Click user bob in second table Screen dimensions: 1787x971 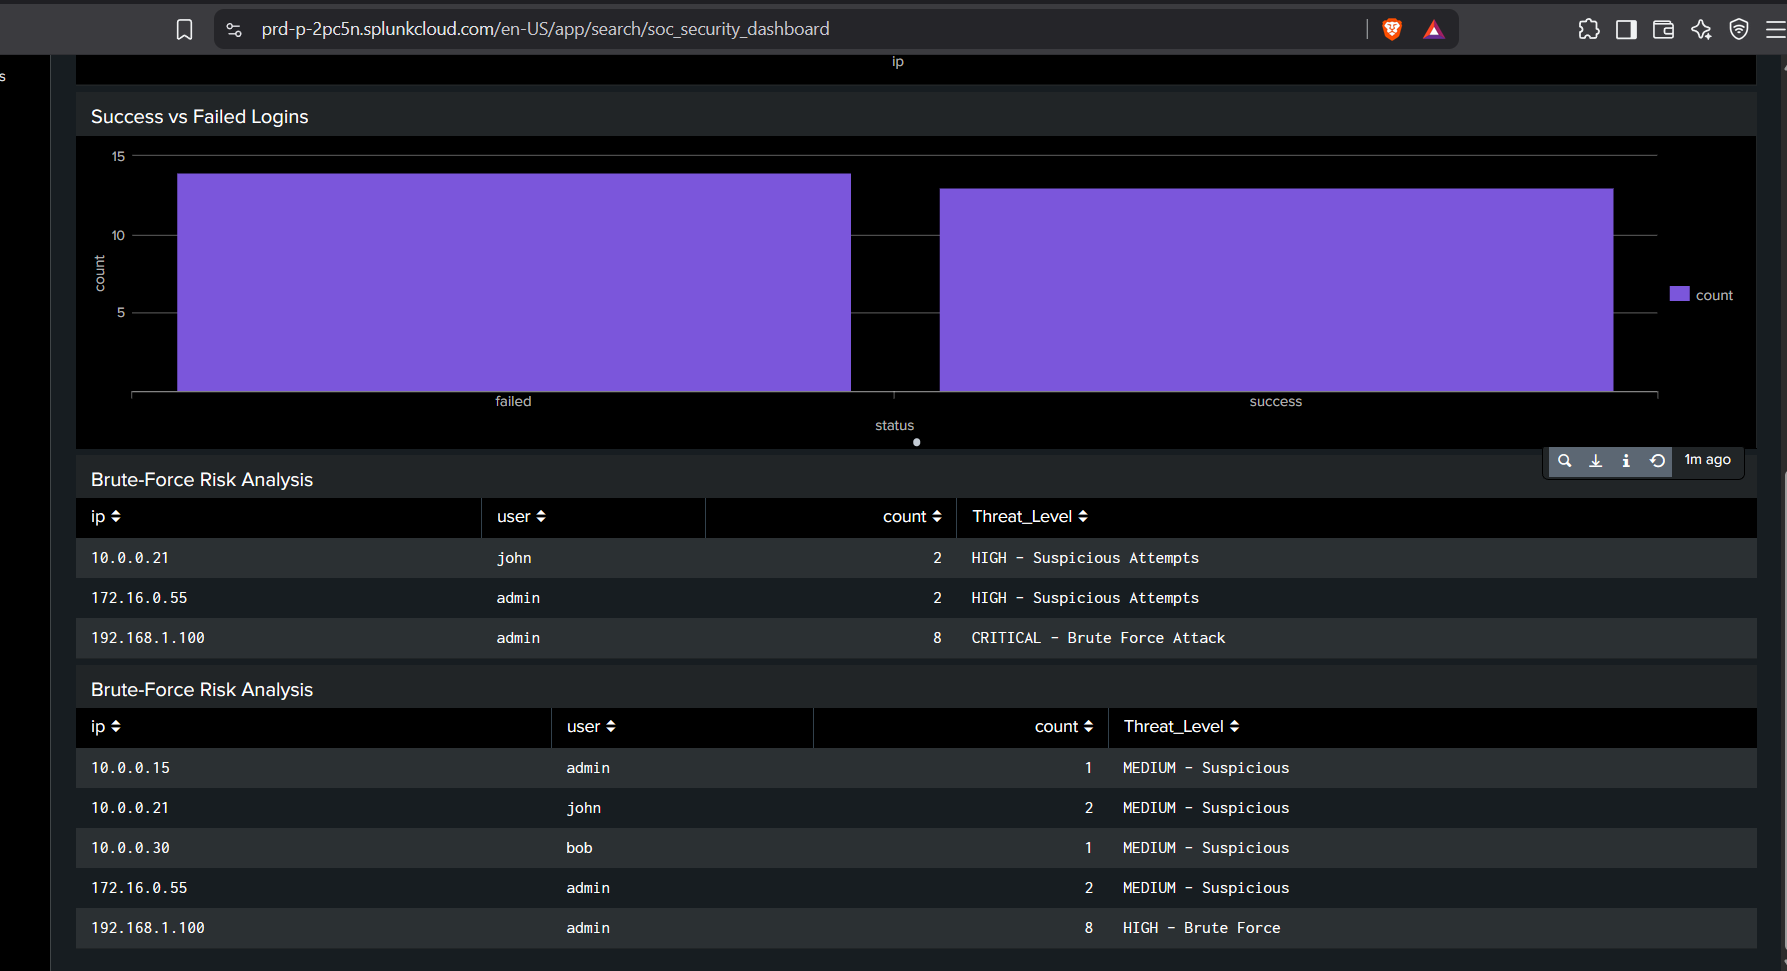point(579,848)
